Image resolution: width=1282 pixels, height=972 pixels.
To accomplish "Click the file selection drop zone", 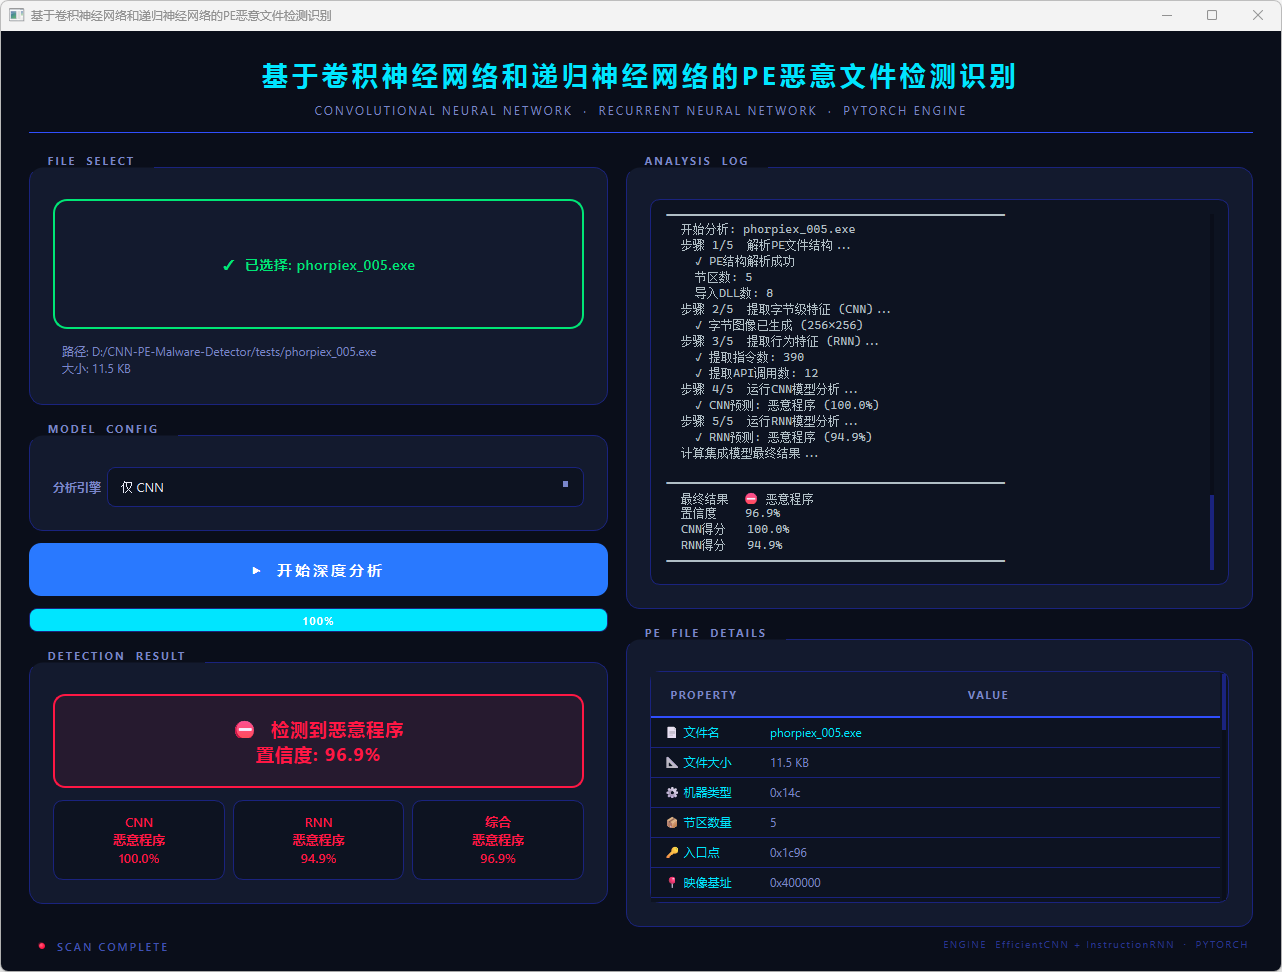I will coord(318,264).
